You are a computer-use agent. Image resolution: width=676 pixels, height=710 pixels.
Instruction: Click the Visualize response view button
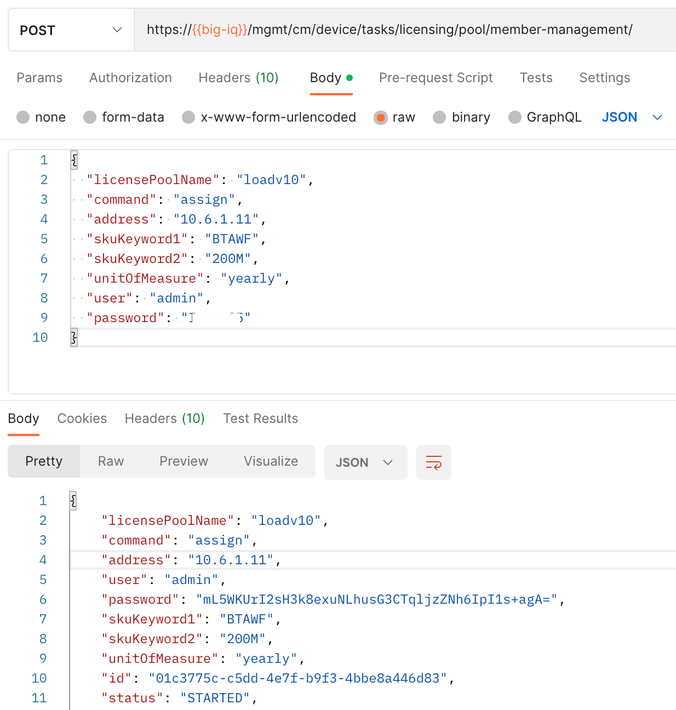[x=271, y=461]
